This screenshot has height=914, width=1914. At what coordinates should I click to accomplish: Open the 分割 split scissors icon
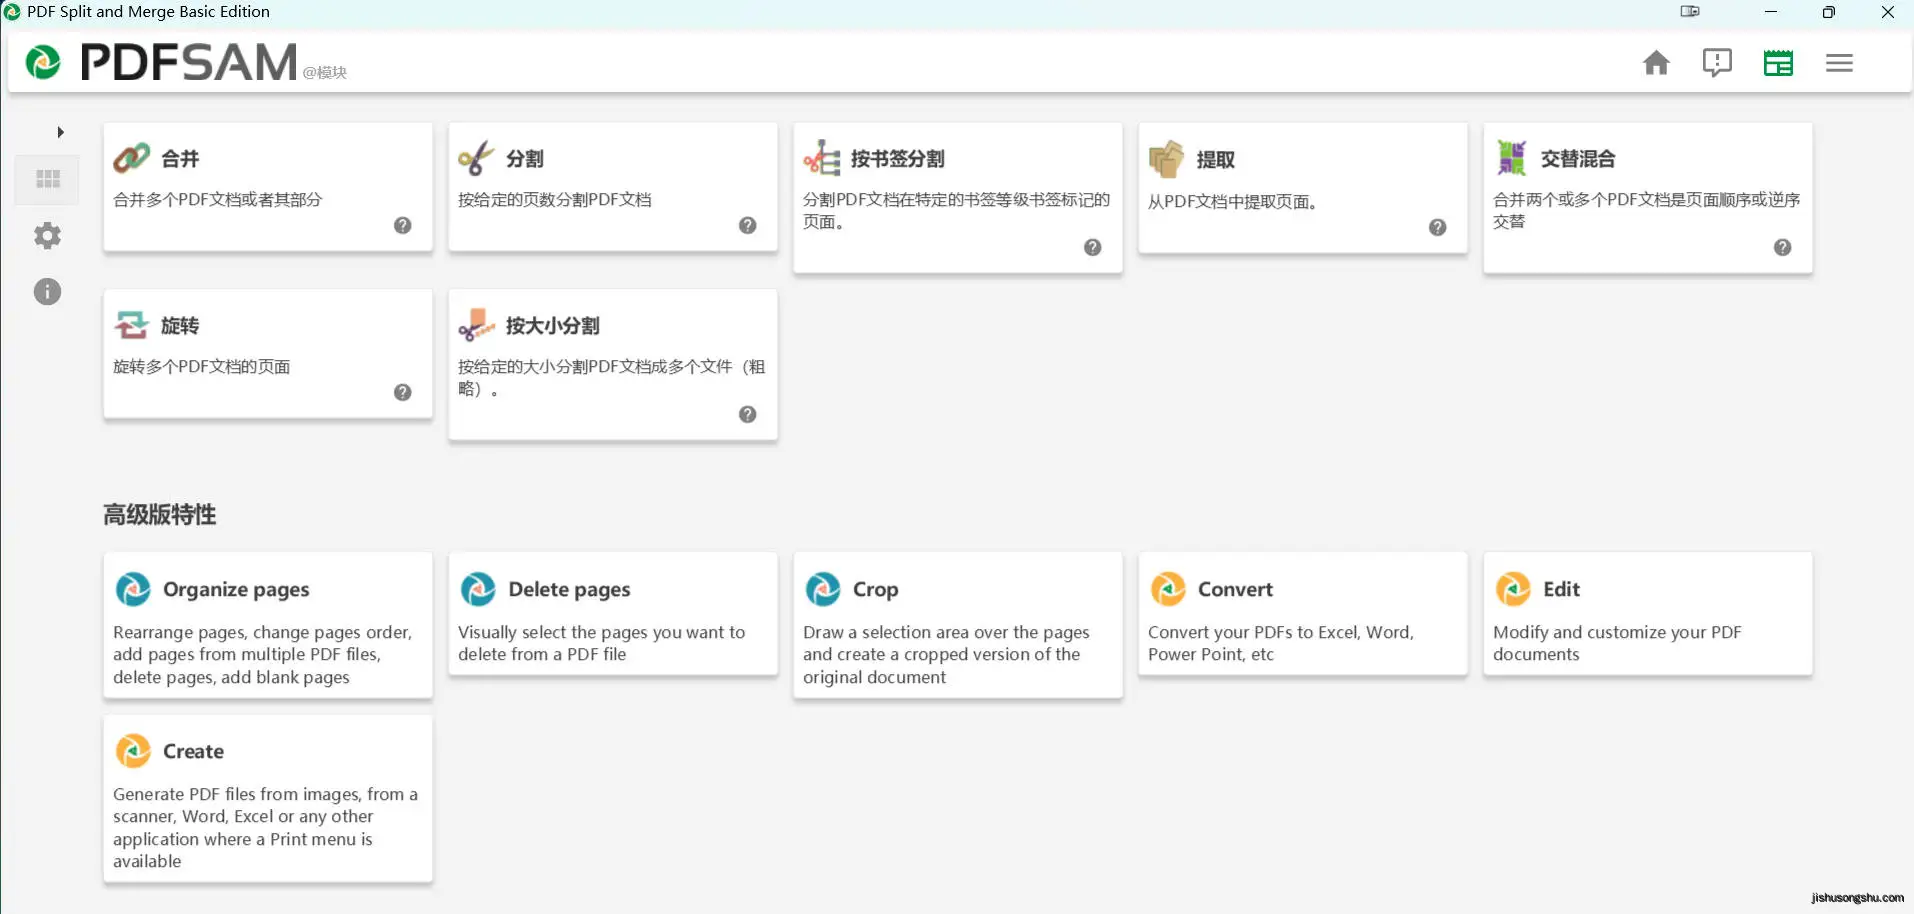[x=476, y=158]
